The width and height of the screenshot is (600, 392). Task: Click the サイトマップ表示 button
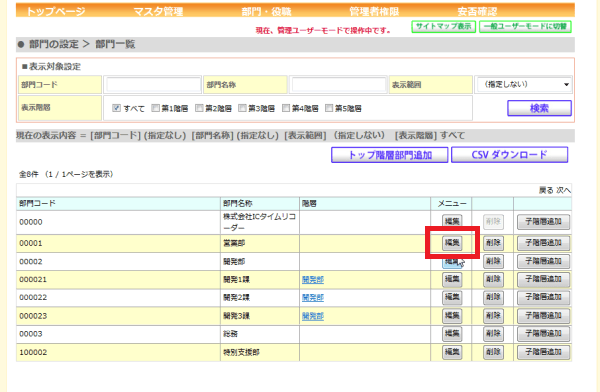point(443,26)
